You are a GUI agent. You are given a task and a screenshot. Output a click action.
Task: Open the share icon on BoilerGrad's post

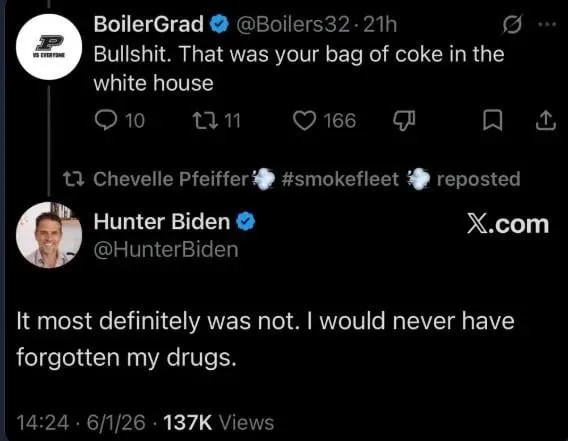(x=546, y=121)
